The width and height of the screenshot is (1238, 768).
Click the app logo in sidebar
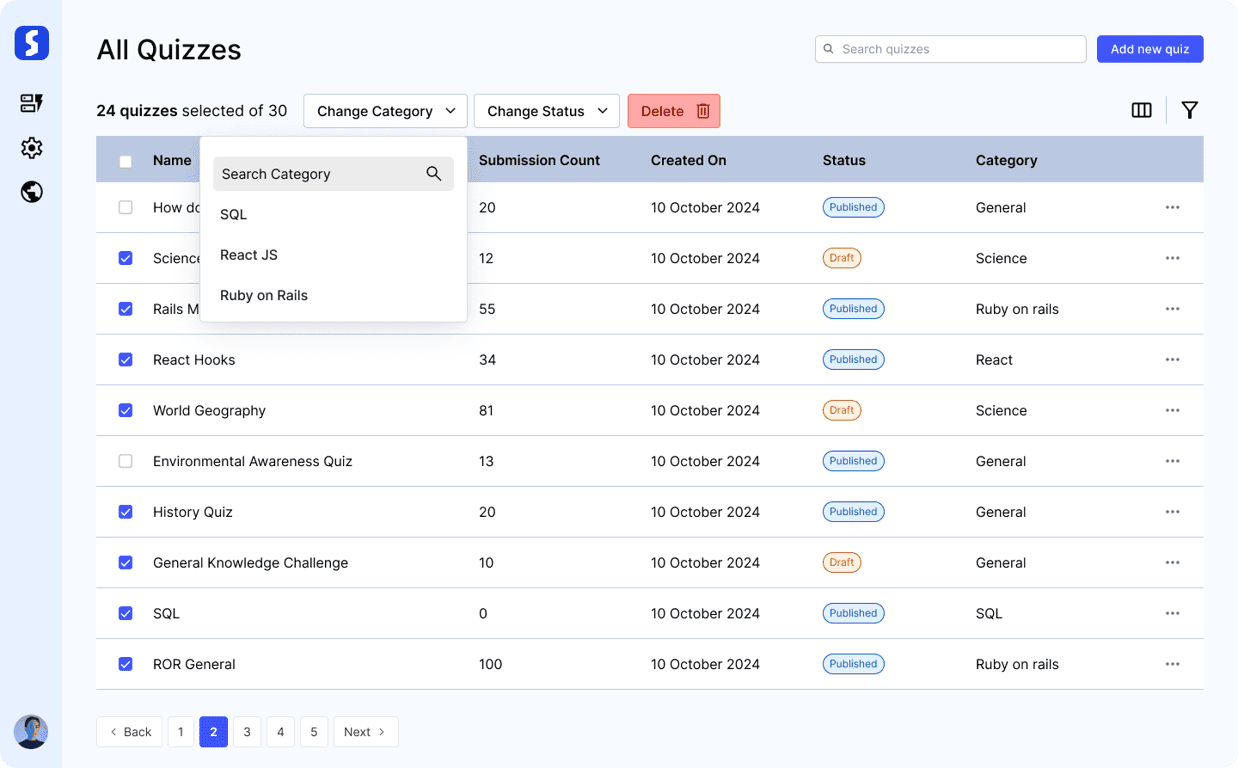[31, 43]
